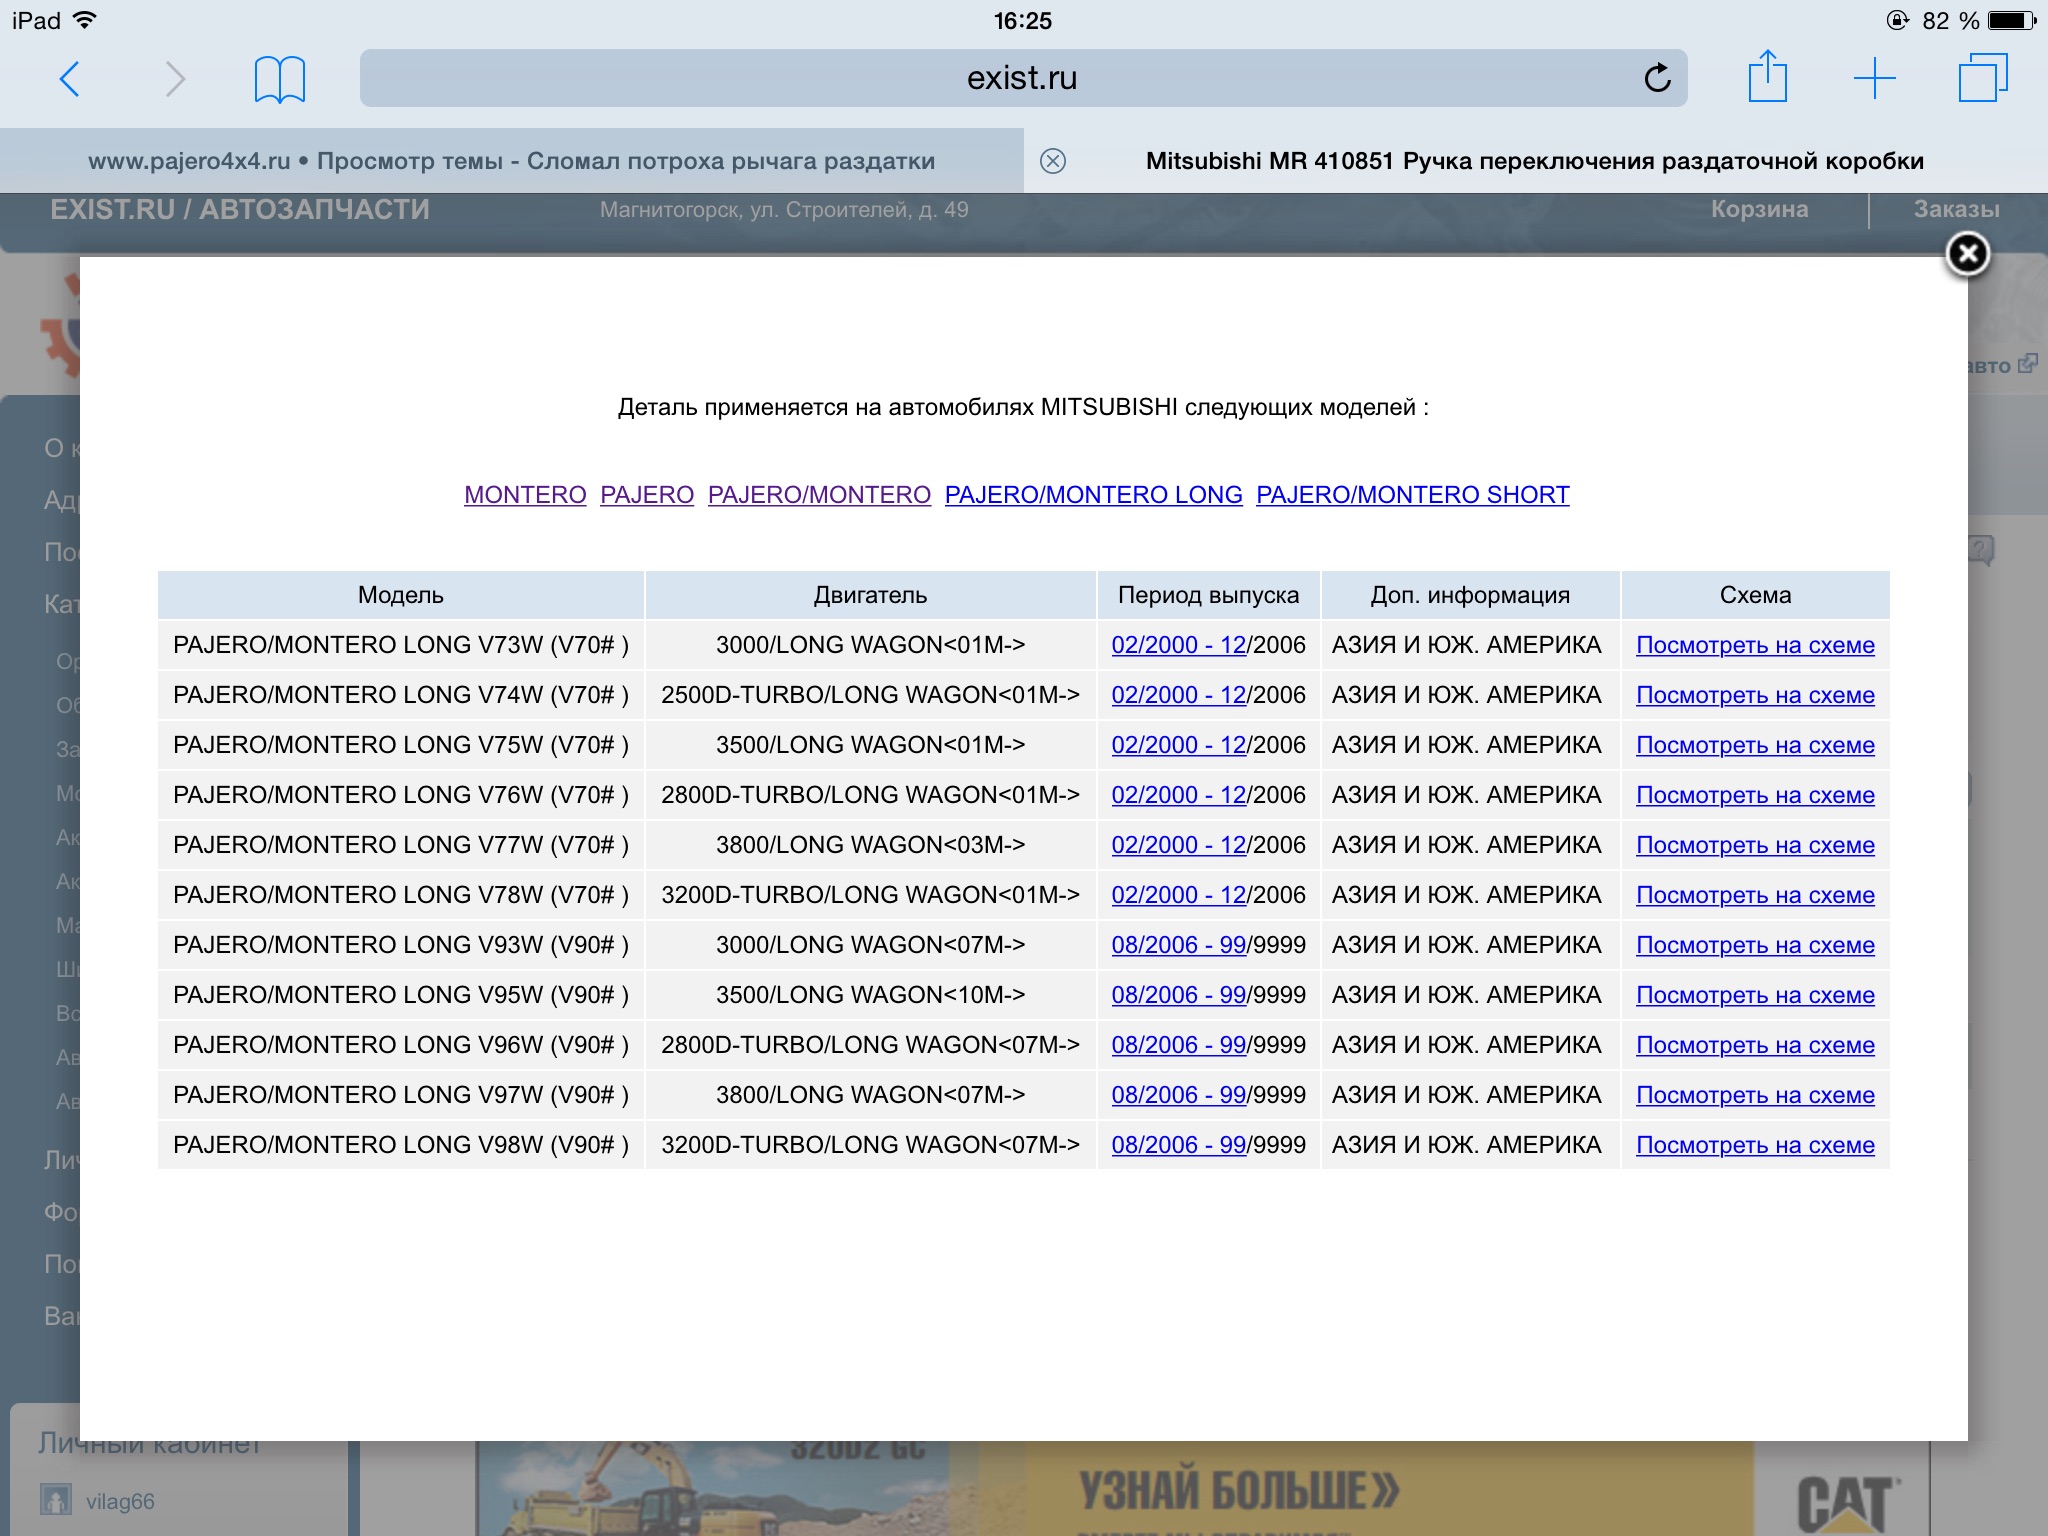Tap the Safari back arrow
2048x1536 pixels.
pyautogui.click(x=69, y=79)
